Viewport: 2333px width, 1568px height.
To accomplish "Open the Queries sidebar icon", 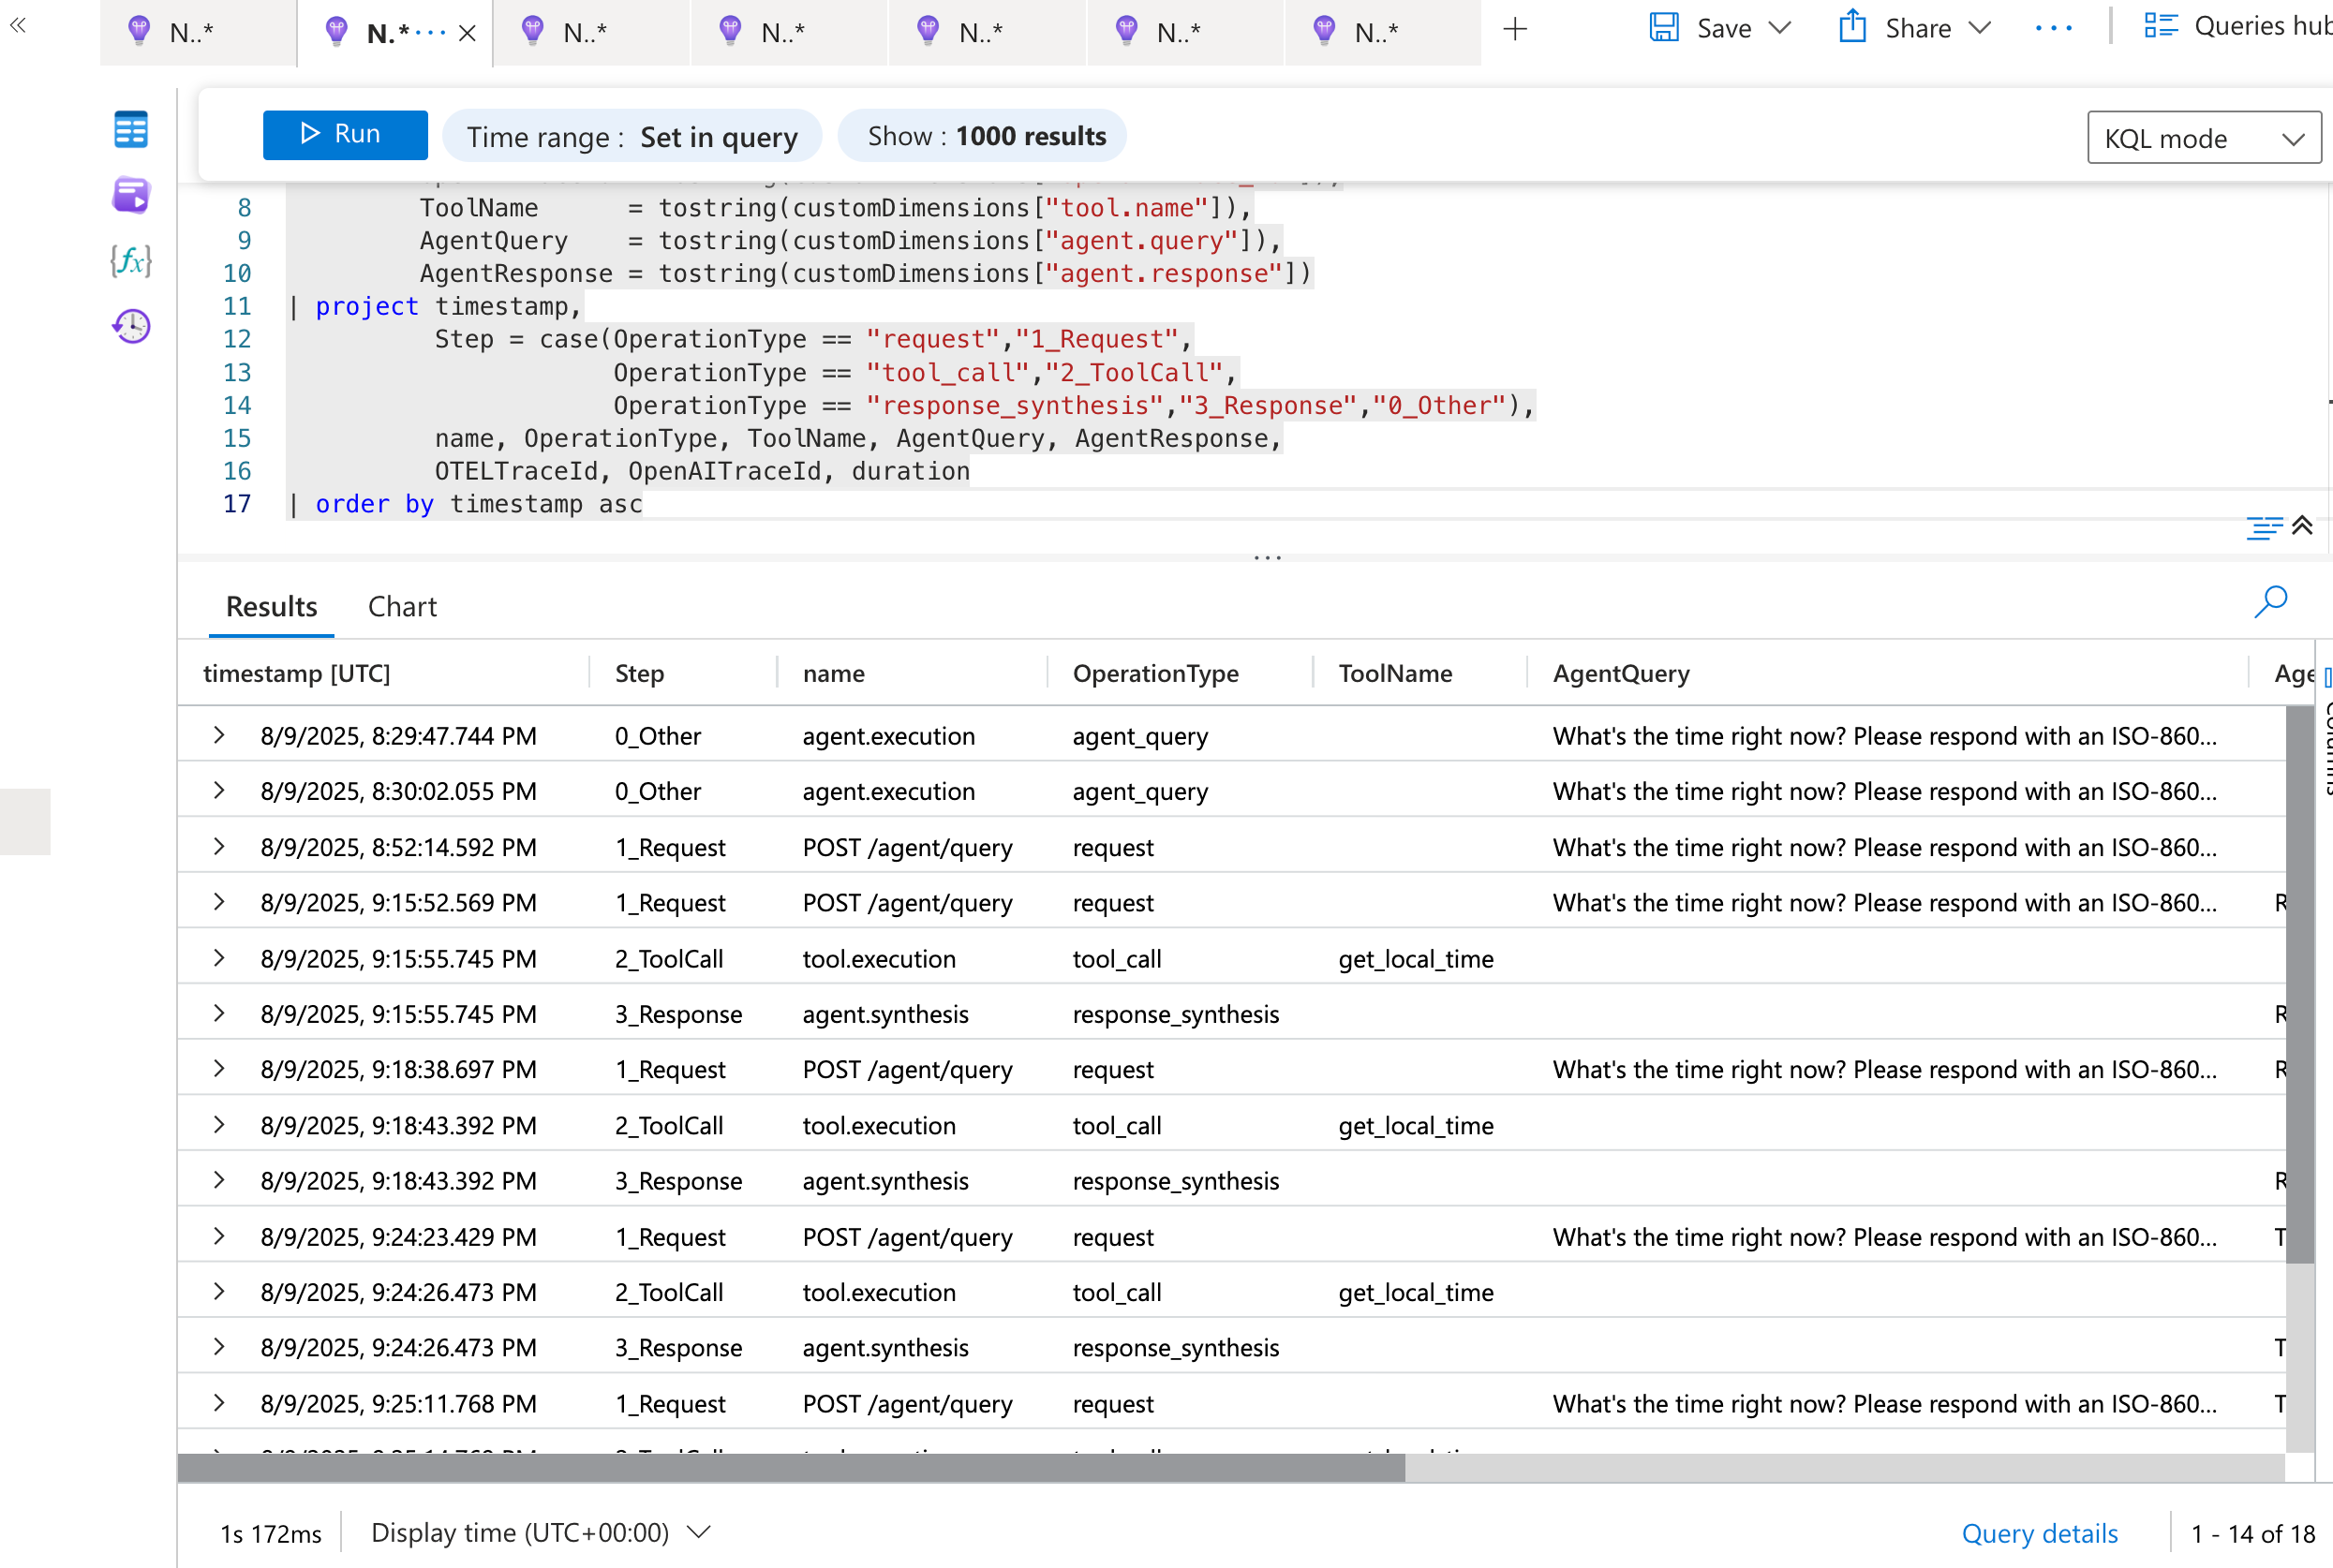I will (x=131, y=195).
